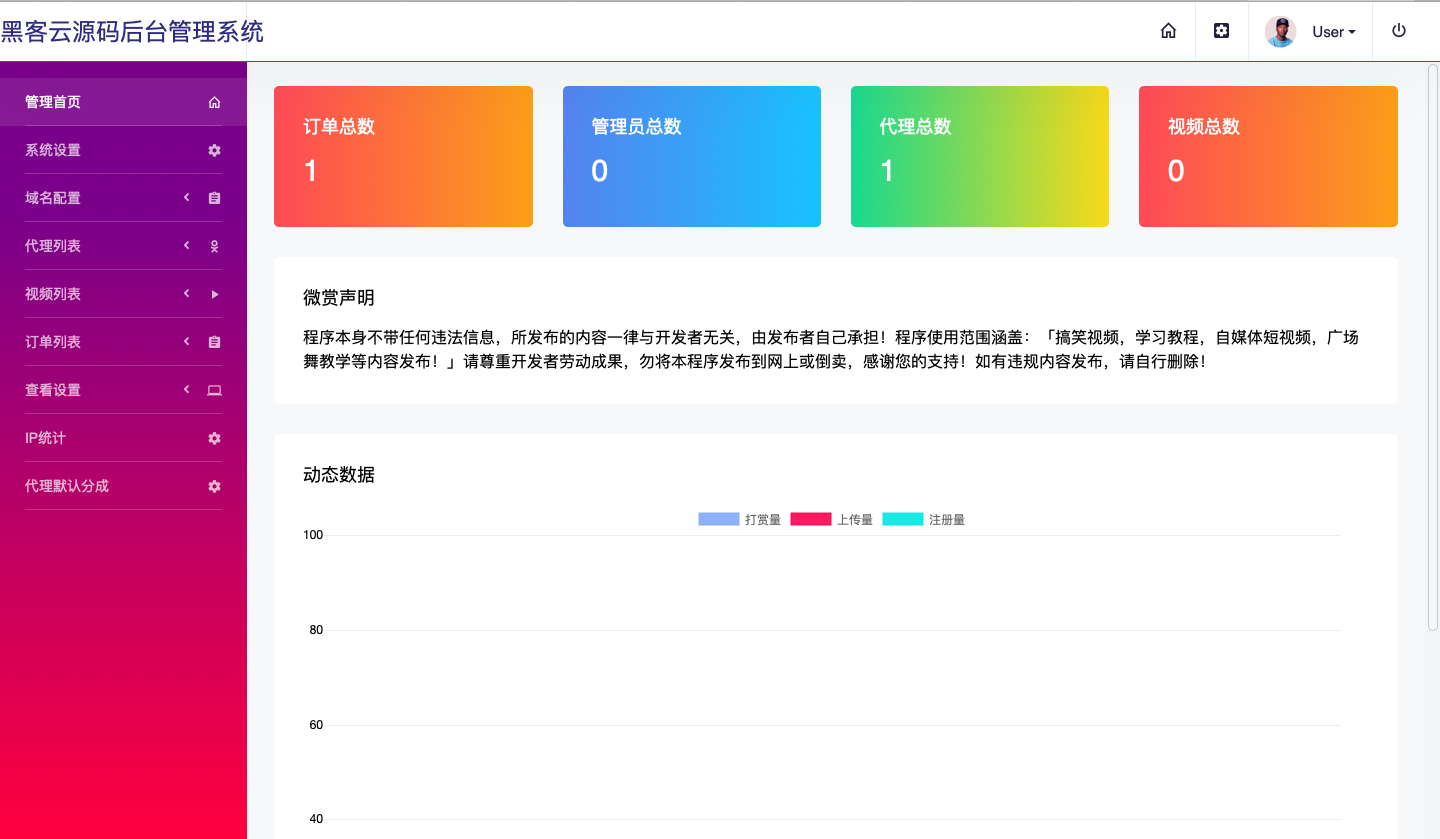
Task: Click the gear icon beside 系统设置
Action: 214,150
